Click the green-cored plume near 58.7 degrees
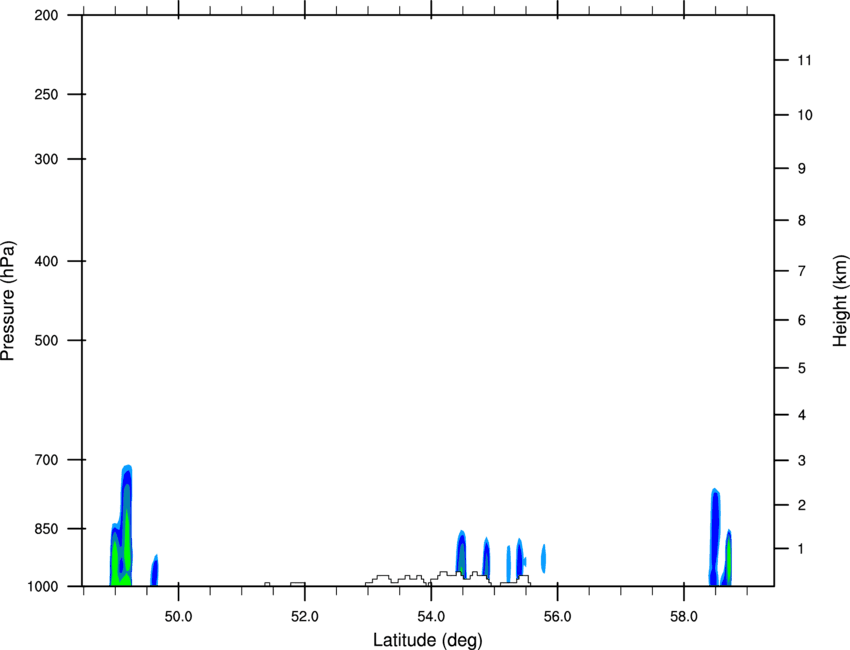 click(728, 558)
